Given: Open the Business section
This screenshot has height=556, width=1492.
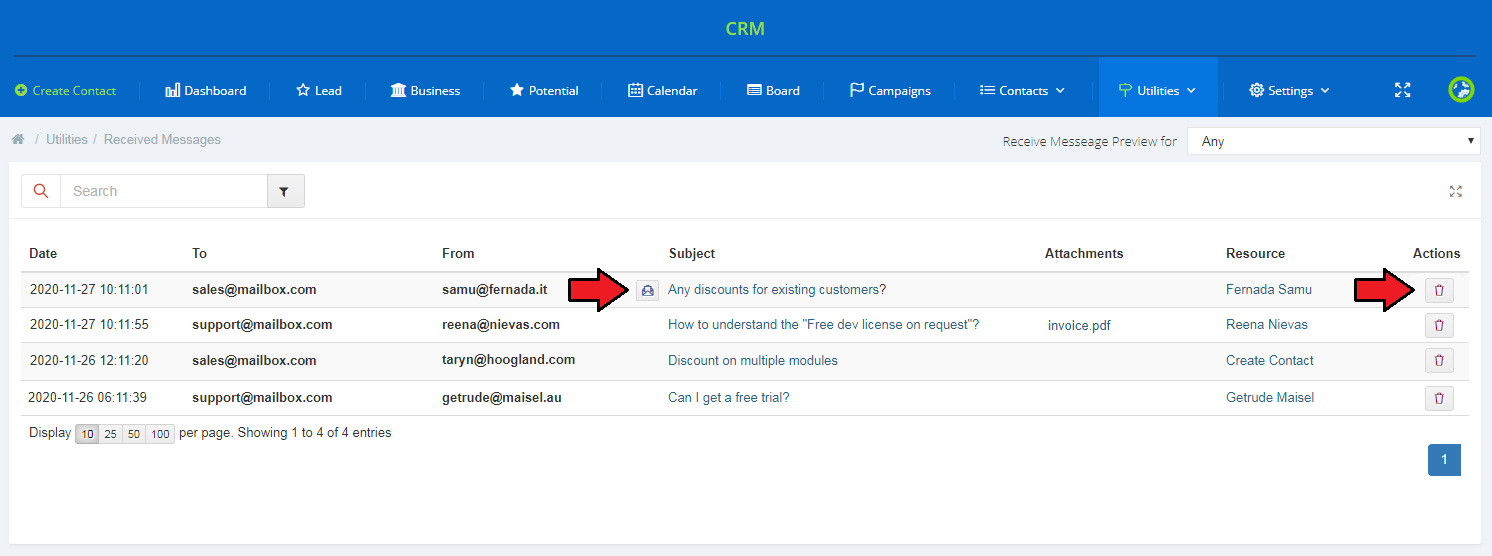Looking at the screenshot, I should (425, 90).
